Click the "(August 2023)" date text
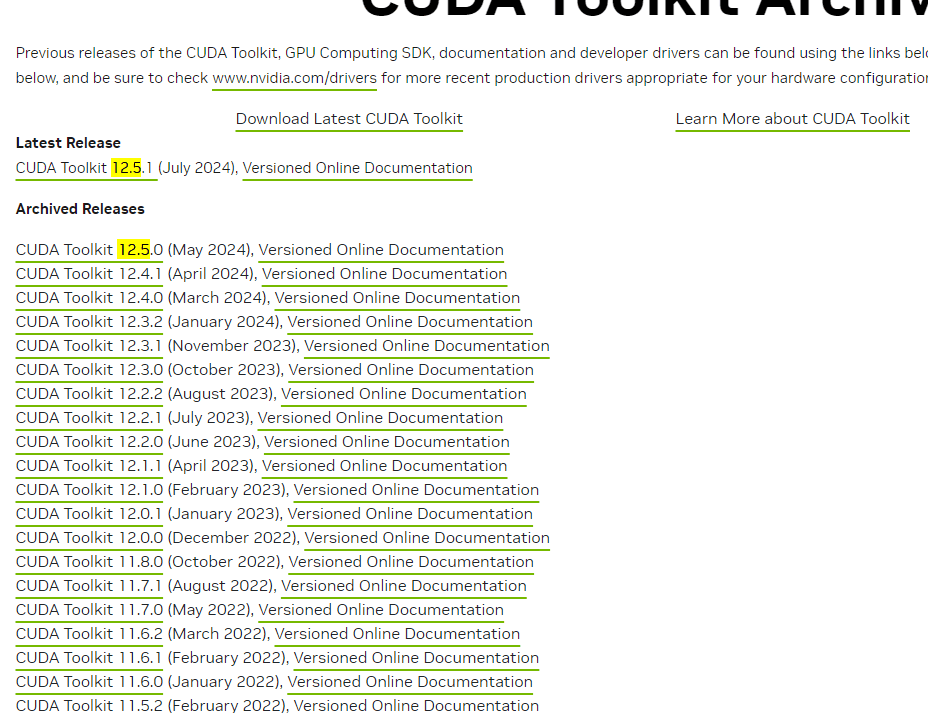Viewport: 928px width, 713px height. 222,393
